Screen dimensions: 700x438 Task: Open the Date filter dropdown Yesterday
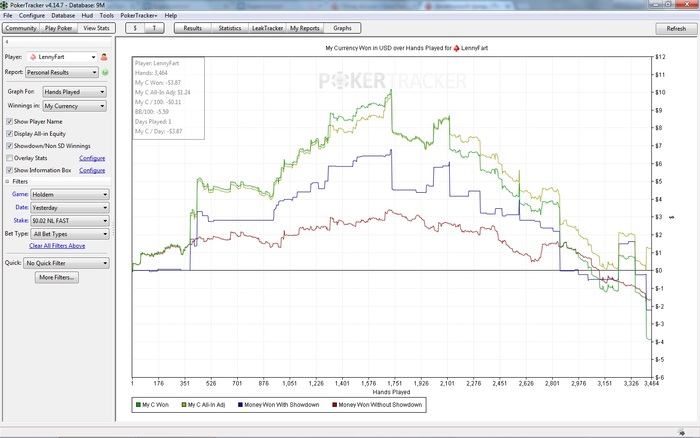[70, 208]
